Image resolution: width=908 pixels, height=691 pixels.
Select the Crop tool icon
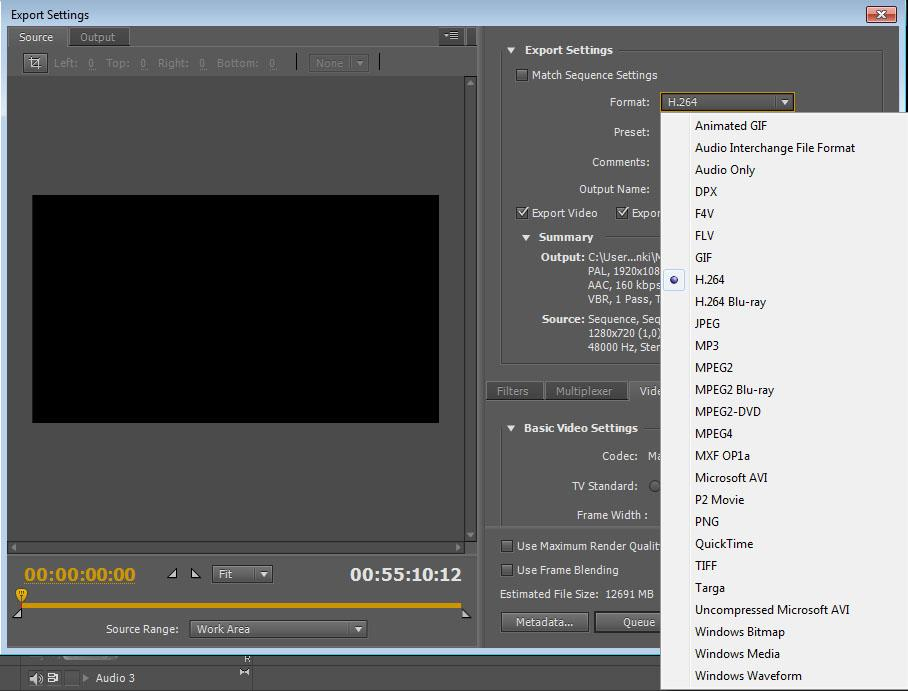pos(35,63)
